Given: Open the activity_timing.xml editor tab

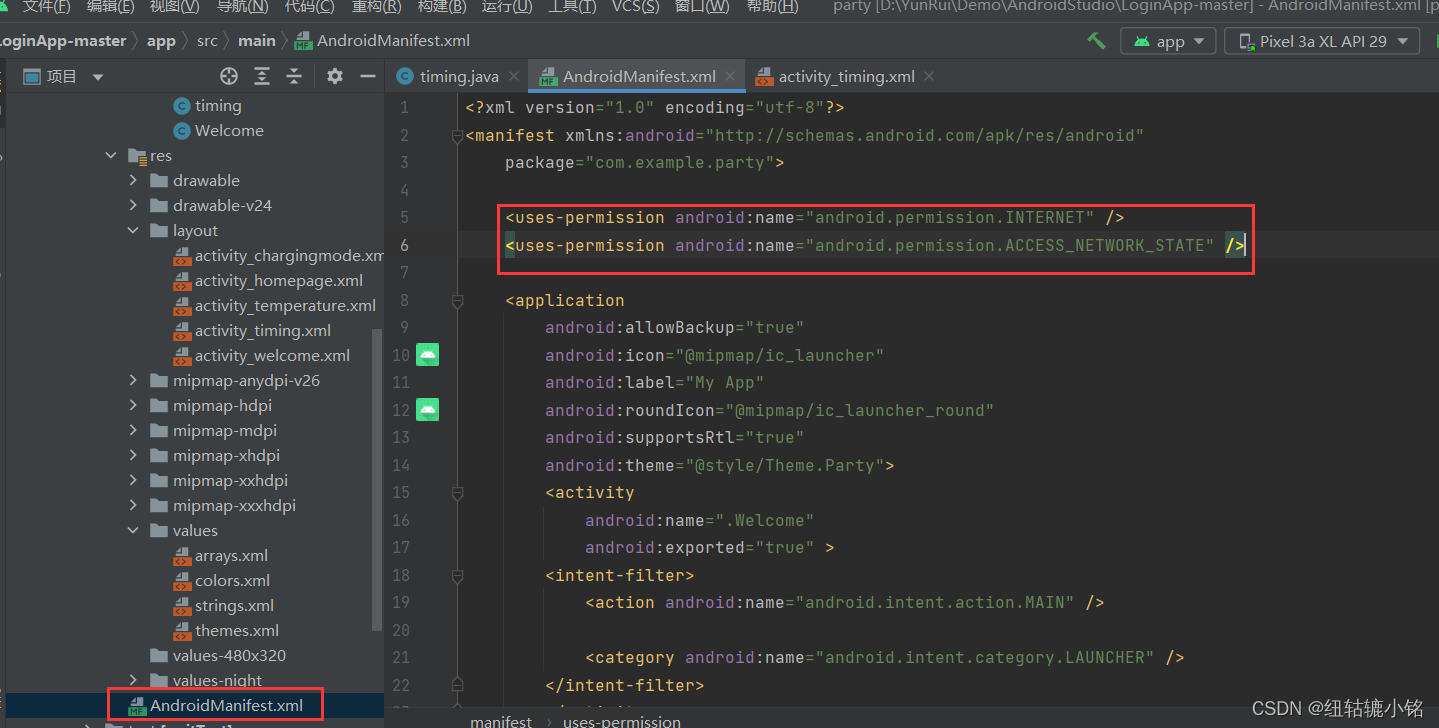Looking at the screenshot, I should (x=844, y=75).
